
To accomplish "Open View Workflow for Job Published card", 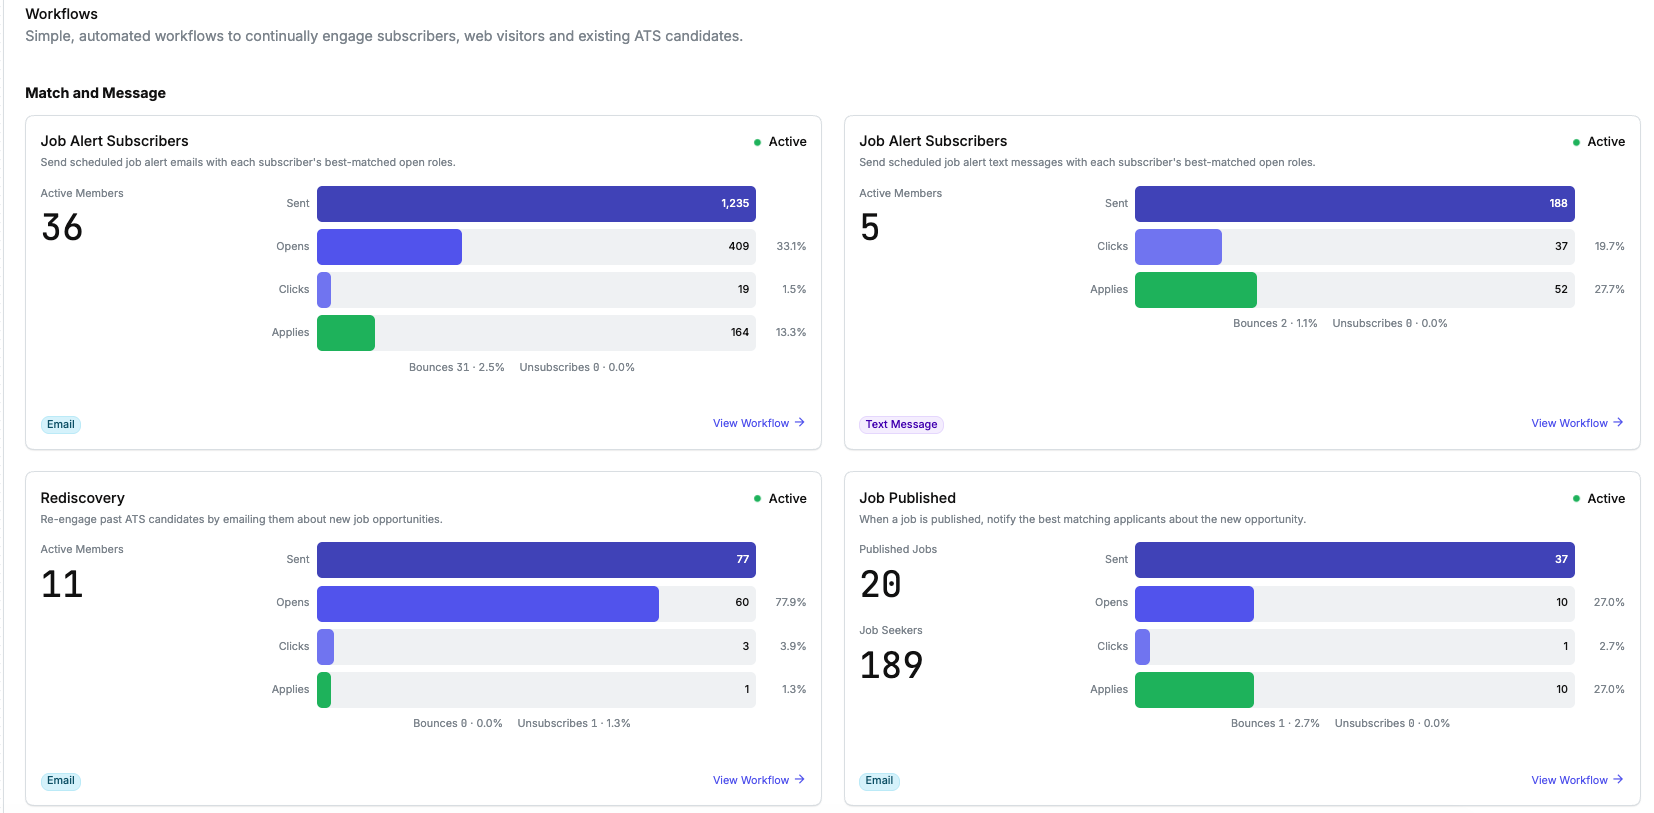I will click(x=1577, y=780).
